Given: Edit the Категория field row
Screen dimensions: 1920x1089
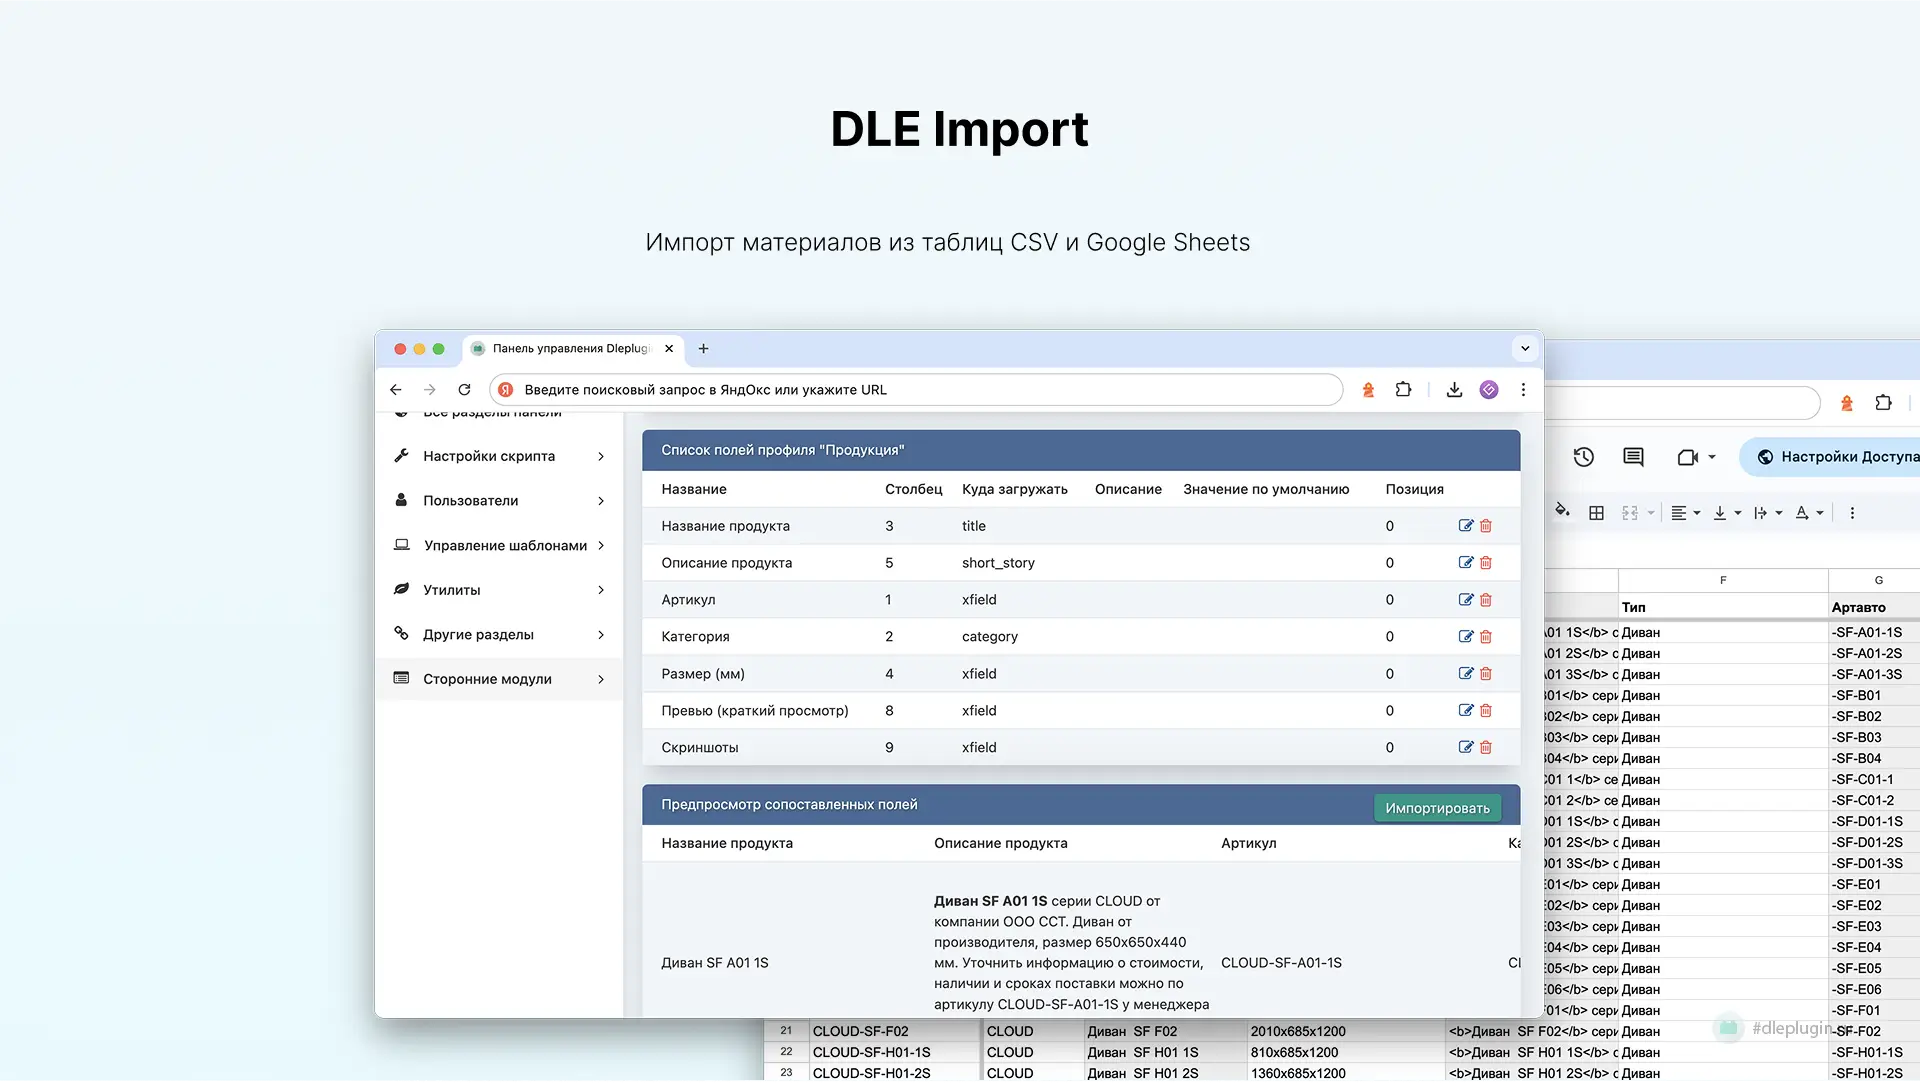Looking at the screenshot, I should 1466,637.
